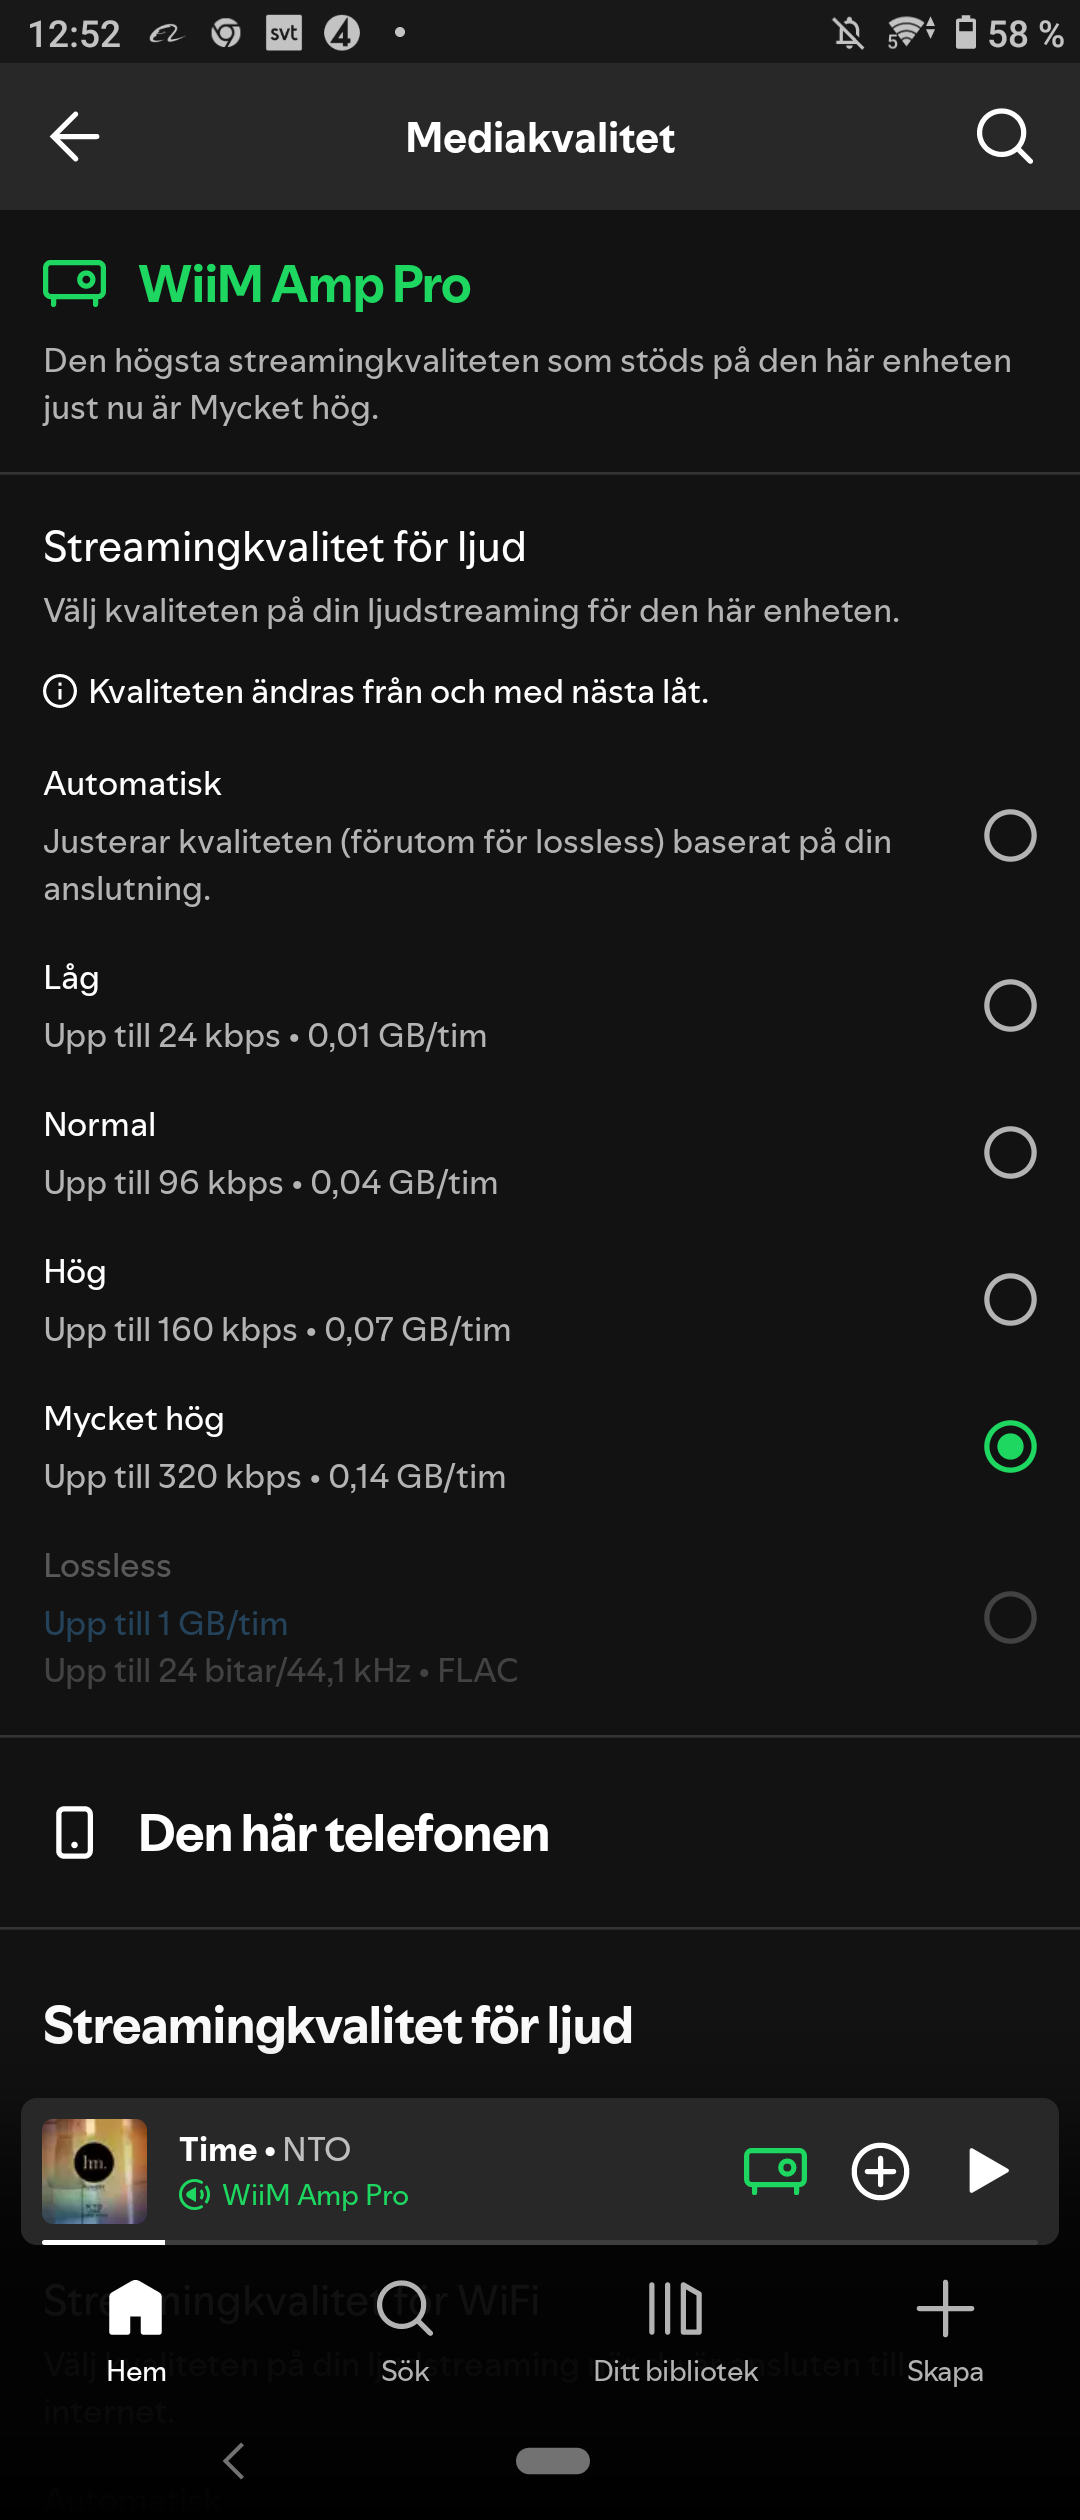
Task: Play the track Time by NTO
Action: coord(988,2171)
